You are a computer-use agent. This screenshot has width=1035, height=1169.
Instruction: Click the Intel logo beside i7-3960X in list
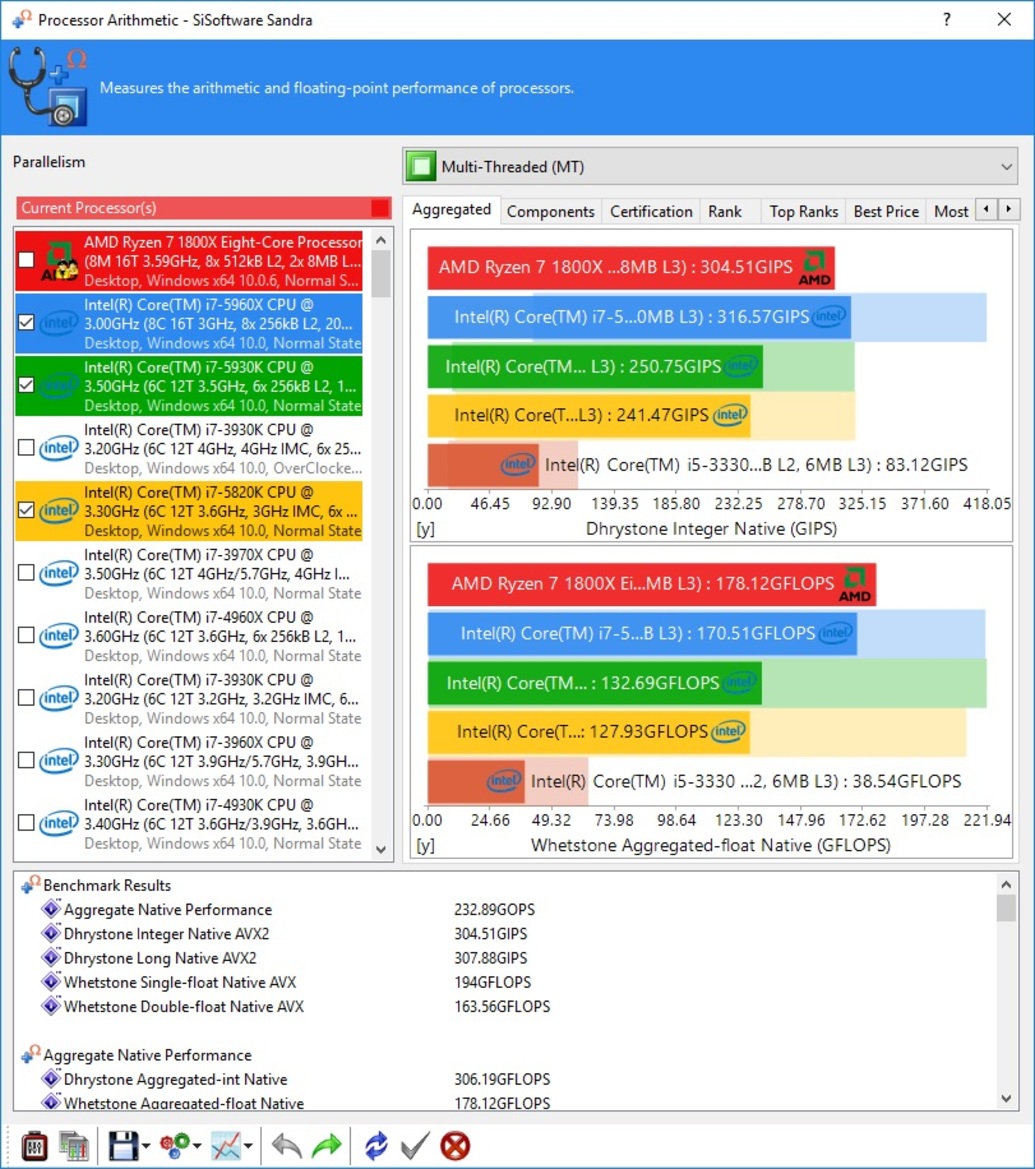[x=59, y=761]
